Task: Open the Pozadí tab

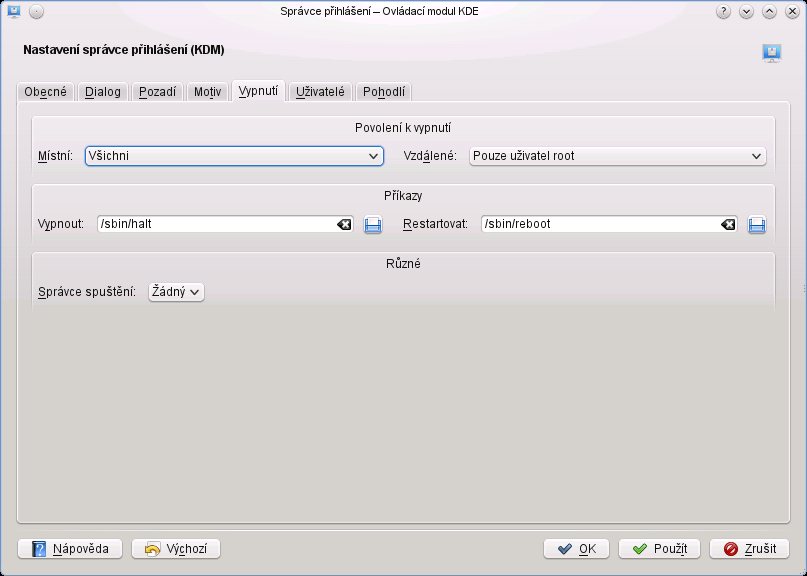Action: (157, 92)
